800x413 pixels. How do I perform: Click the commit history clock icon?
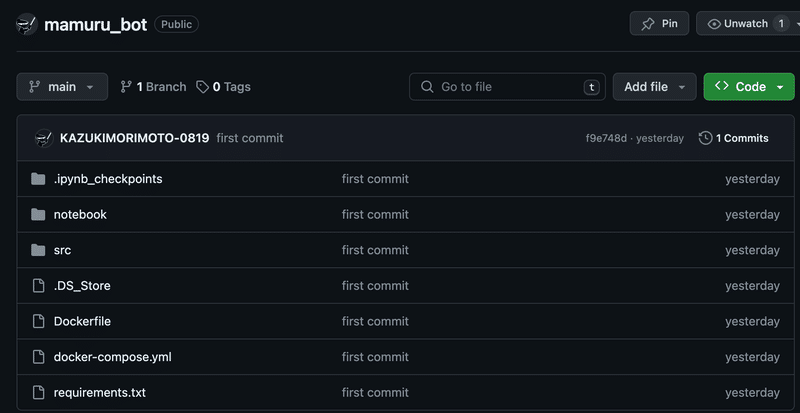[705, 138]
